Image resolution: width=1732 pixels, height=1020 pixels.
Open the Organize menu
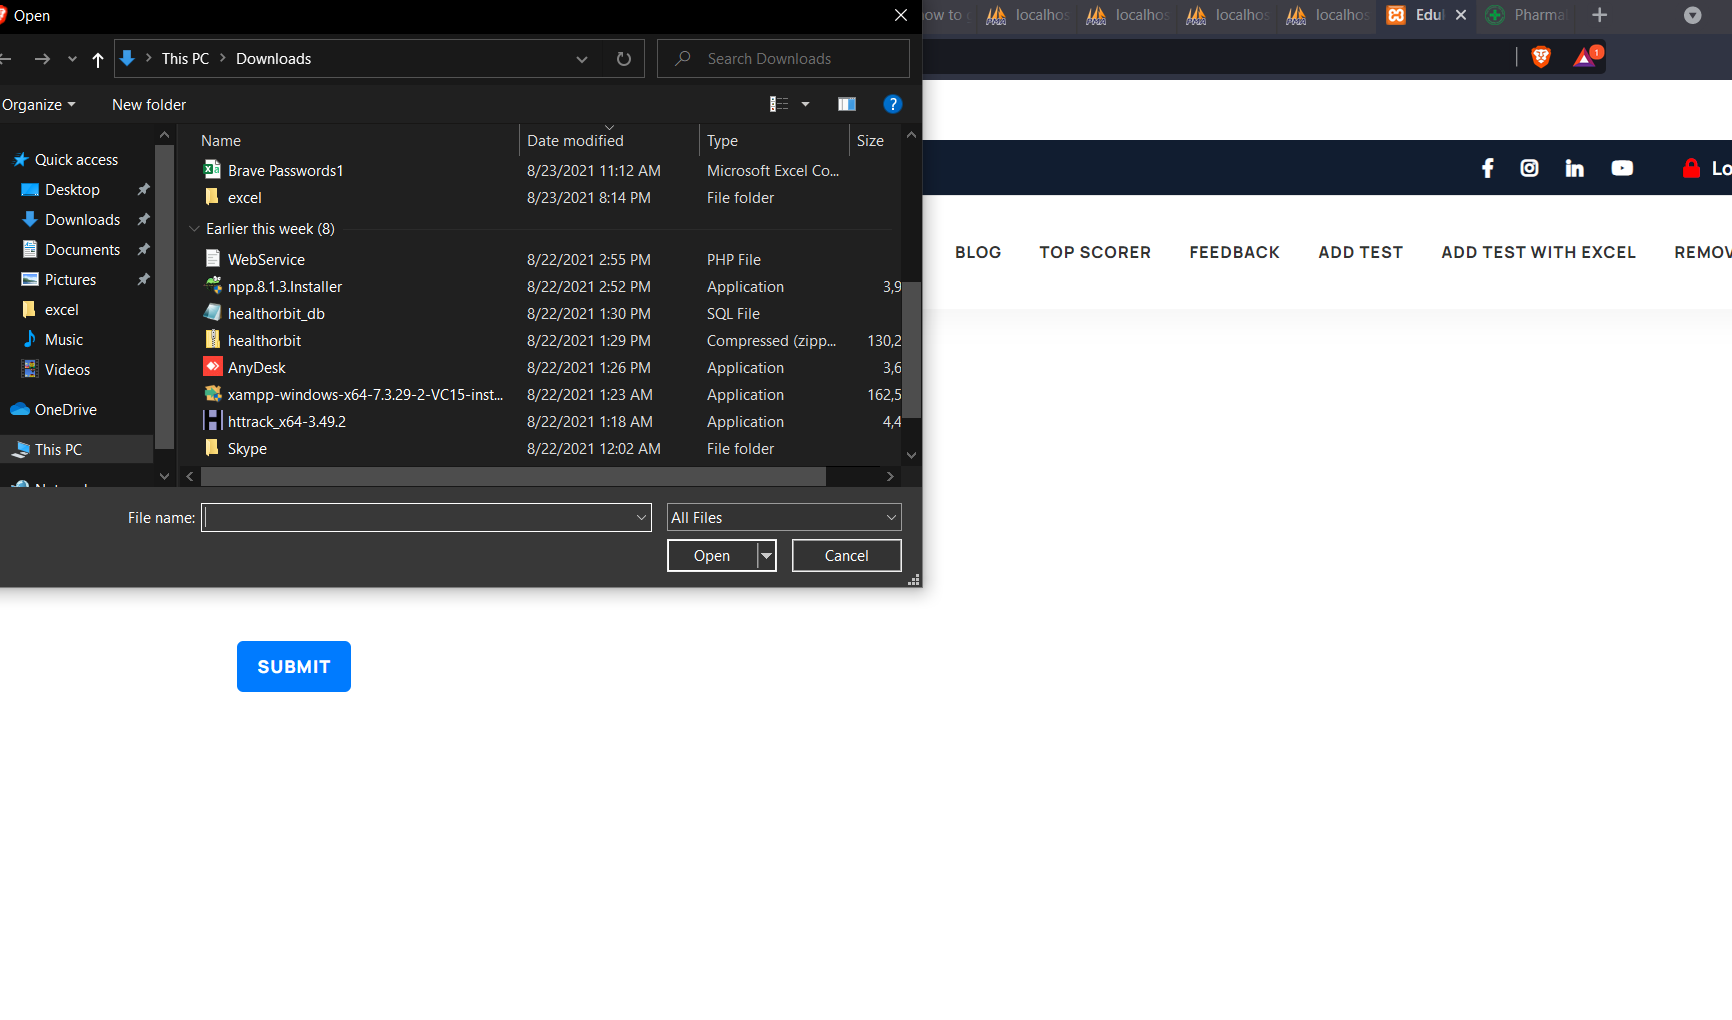coord(39,105)
